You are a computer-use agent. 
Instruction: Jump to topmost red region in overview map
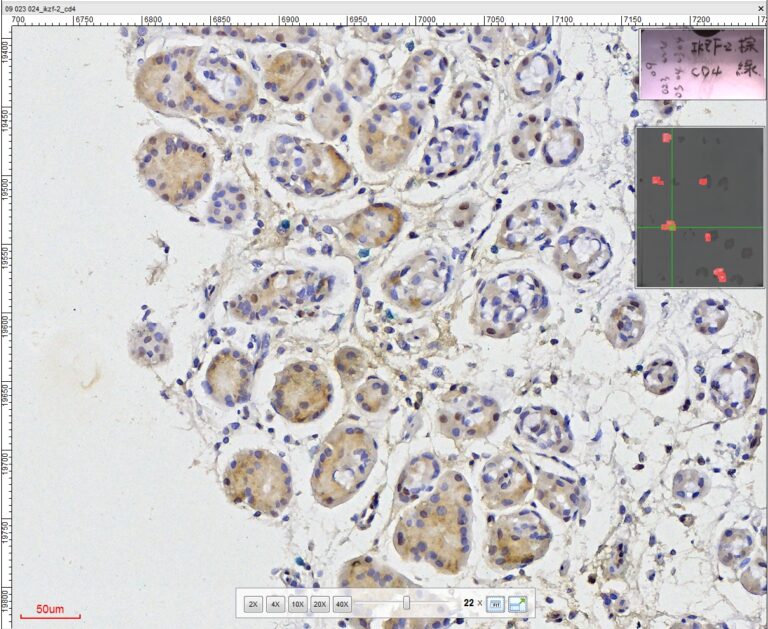click(x=667, y=138)
